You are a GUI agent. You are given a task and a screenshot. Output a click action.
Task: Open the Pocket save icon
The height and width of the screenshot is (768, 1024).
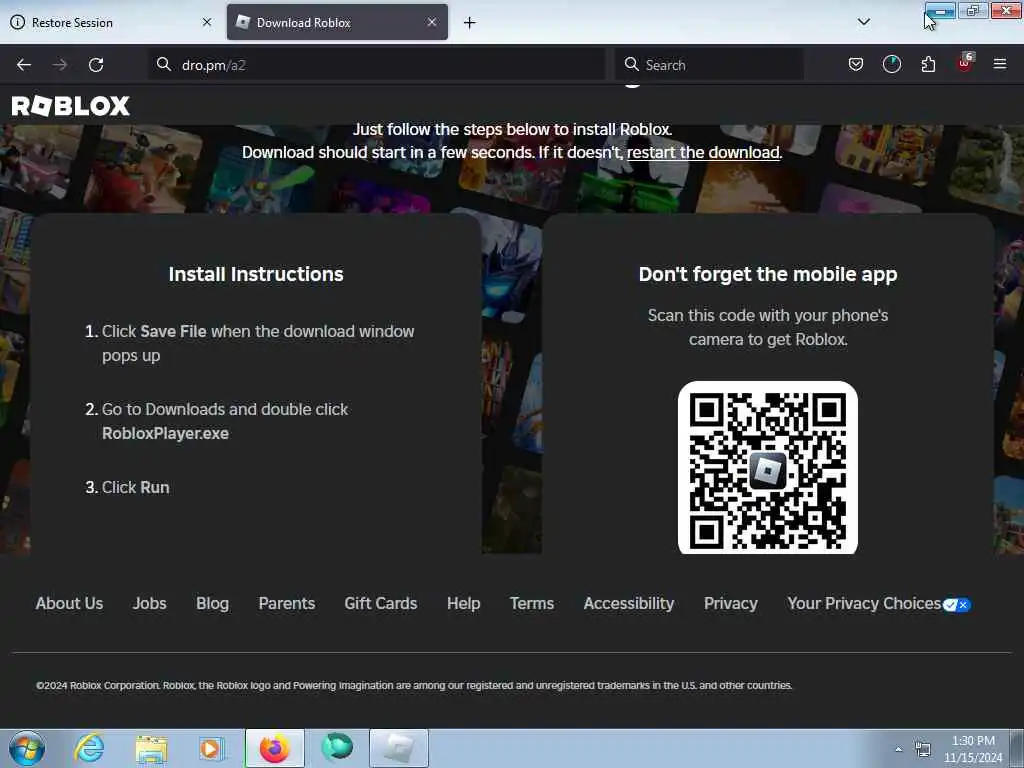pos(856,64)
